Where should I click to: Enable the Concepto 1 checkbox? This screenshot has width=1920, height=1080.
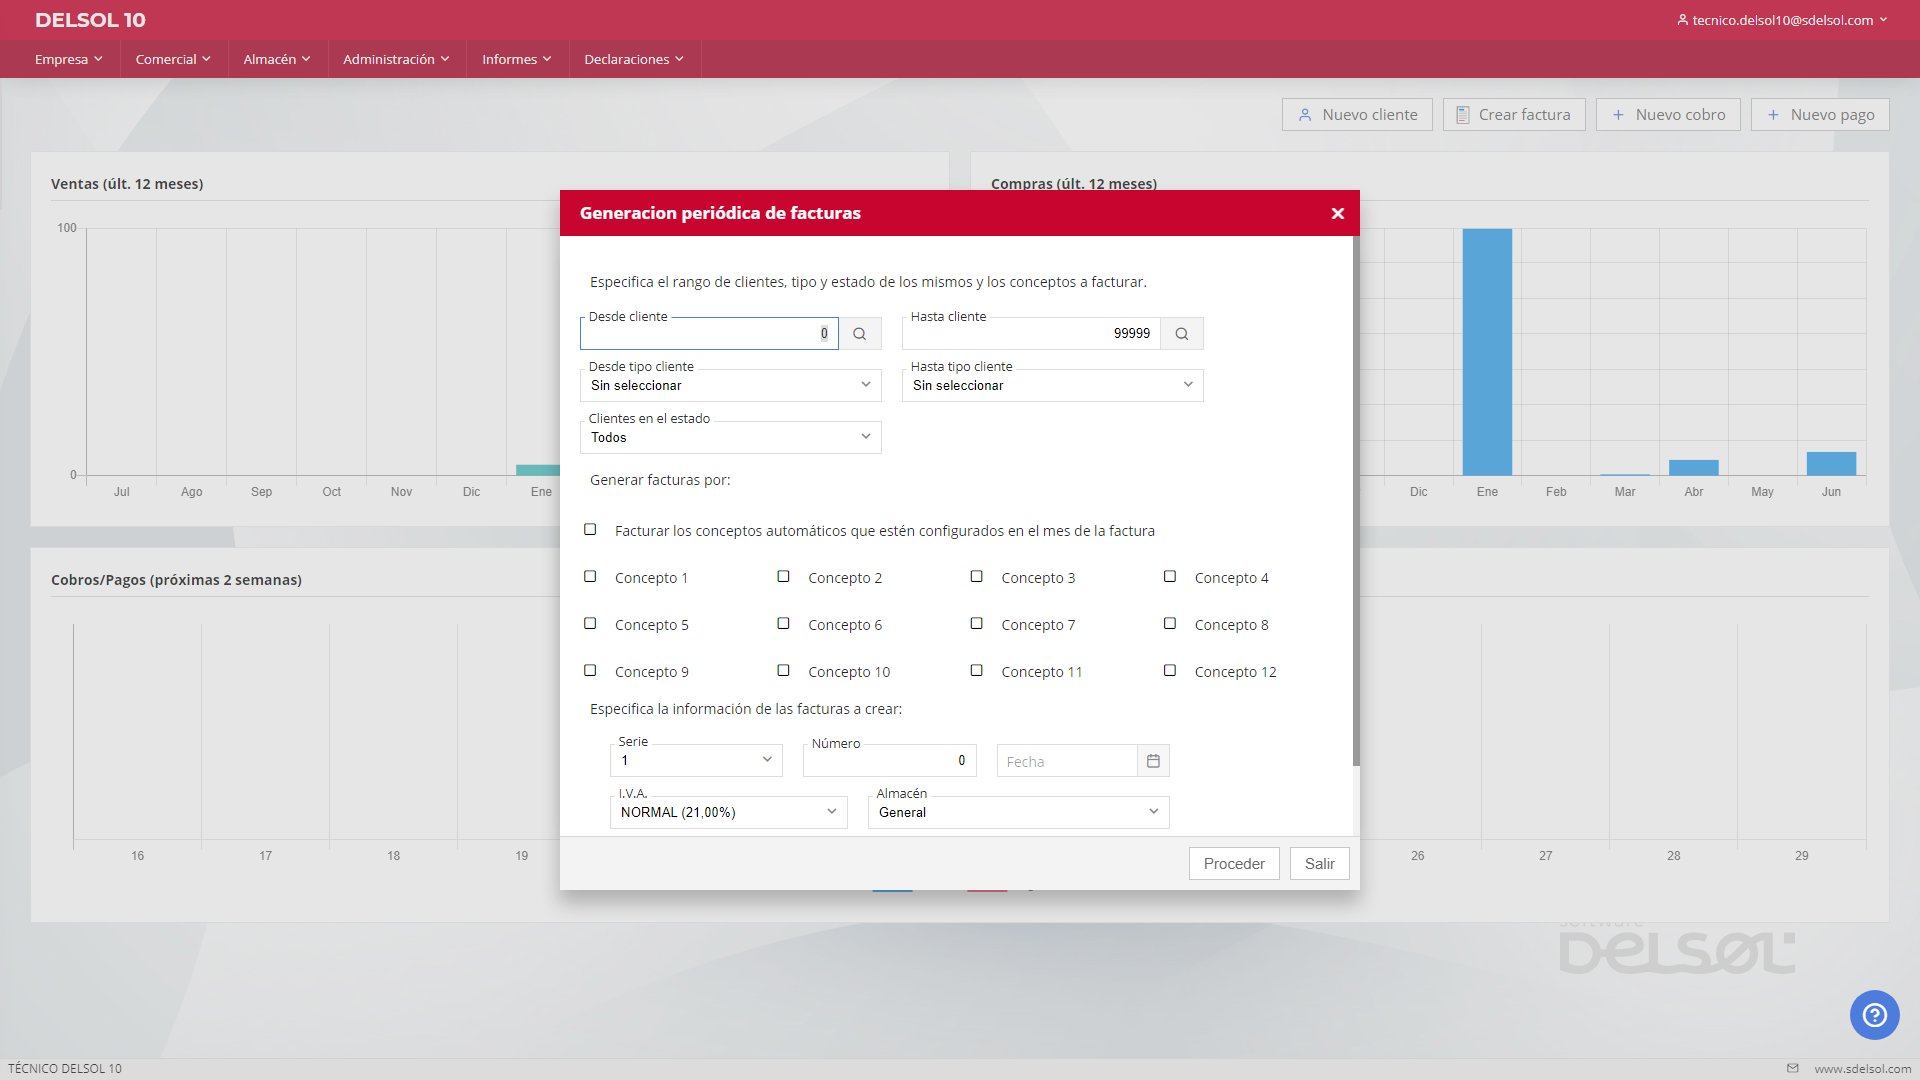click(x=590, y=577)
